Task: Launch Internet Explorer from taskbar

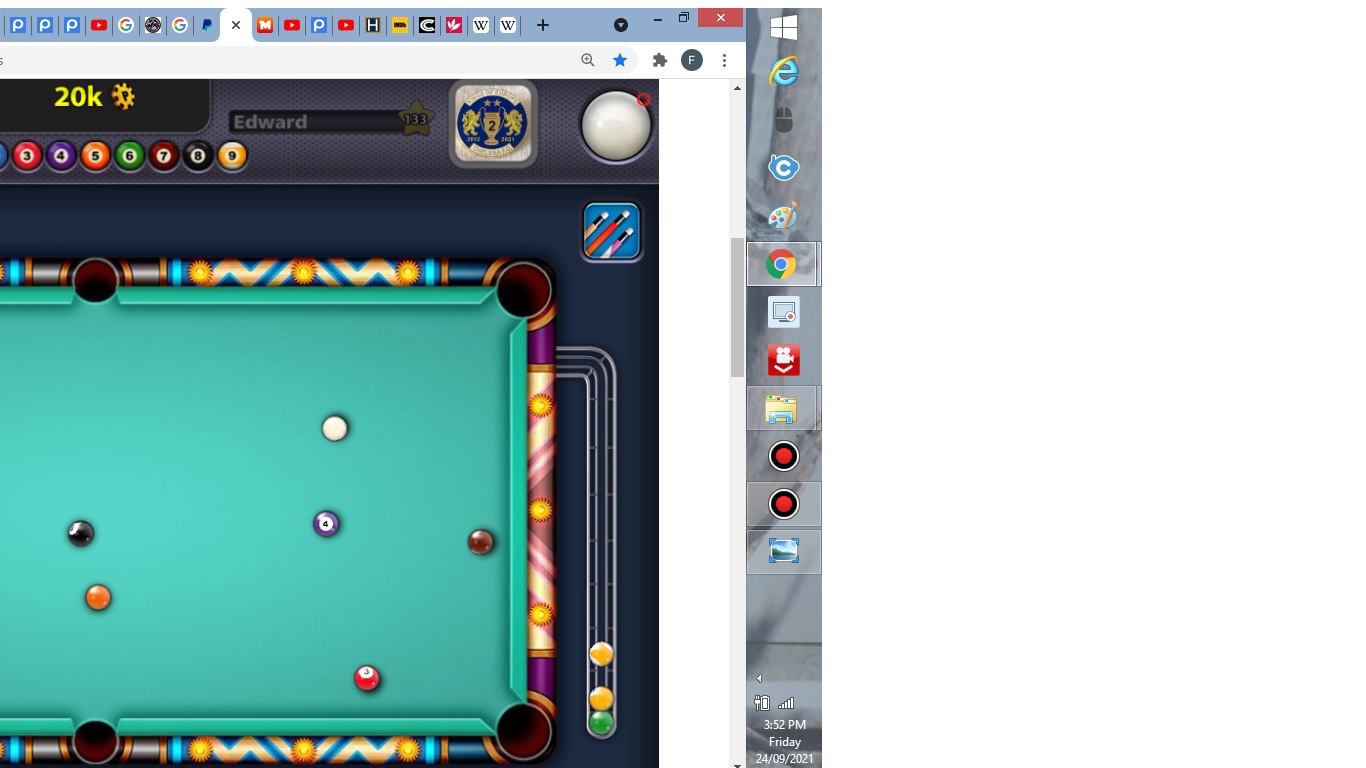Action: click(x=784, y=71)
